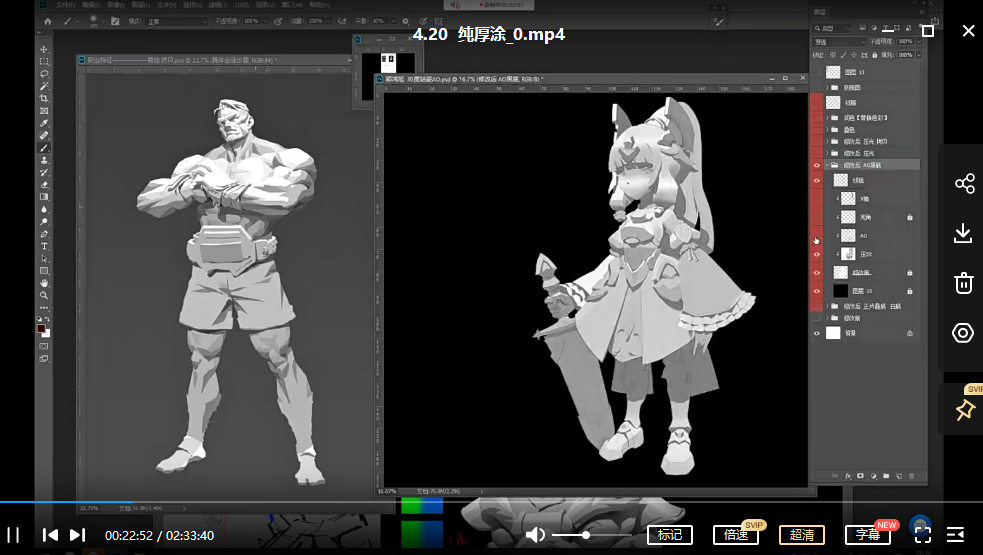The image size is (983, 555).
Task: Open the 倍速 playback speed menu
Action: [735, 535]
